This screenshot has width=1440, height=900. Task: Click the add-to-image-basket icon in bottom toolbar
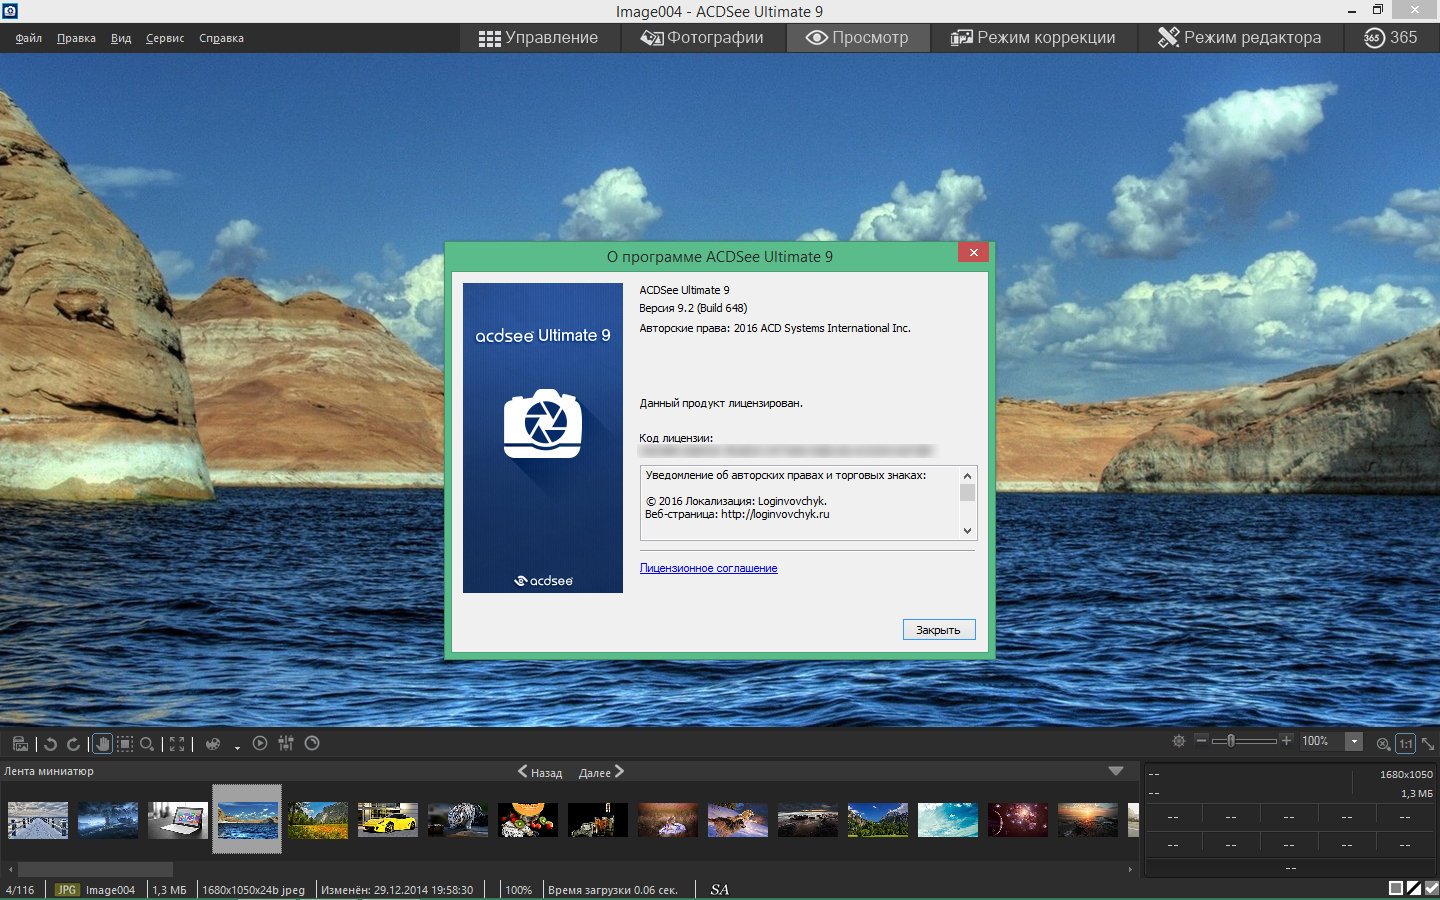[x=20, y=743]
